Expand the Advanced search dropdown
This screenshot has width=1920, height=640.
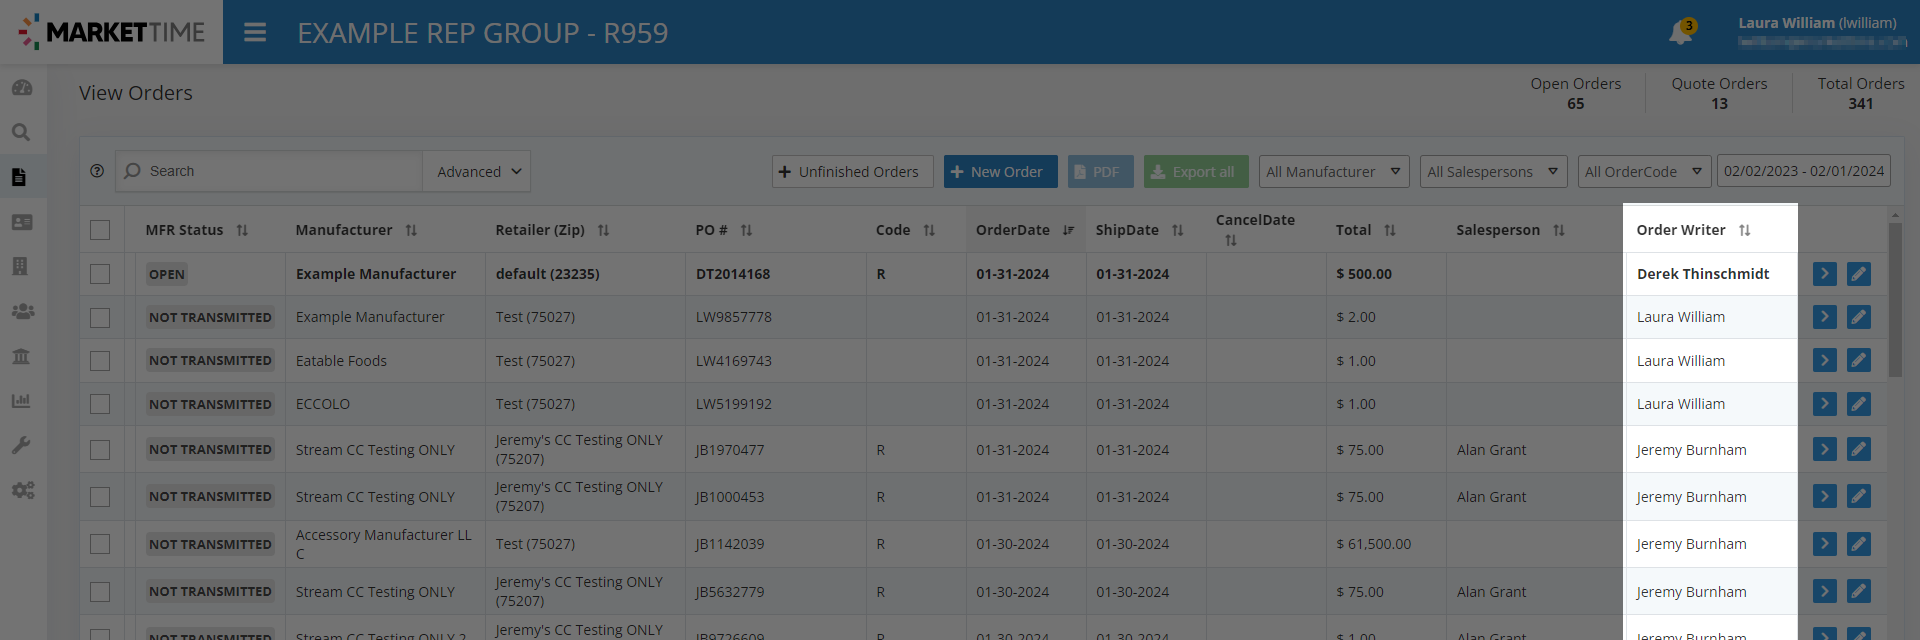pos(477,172)
